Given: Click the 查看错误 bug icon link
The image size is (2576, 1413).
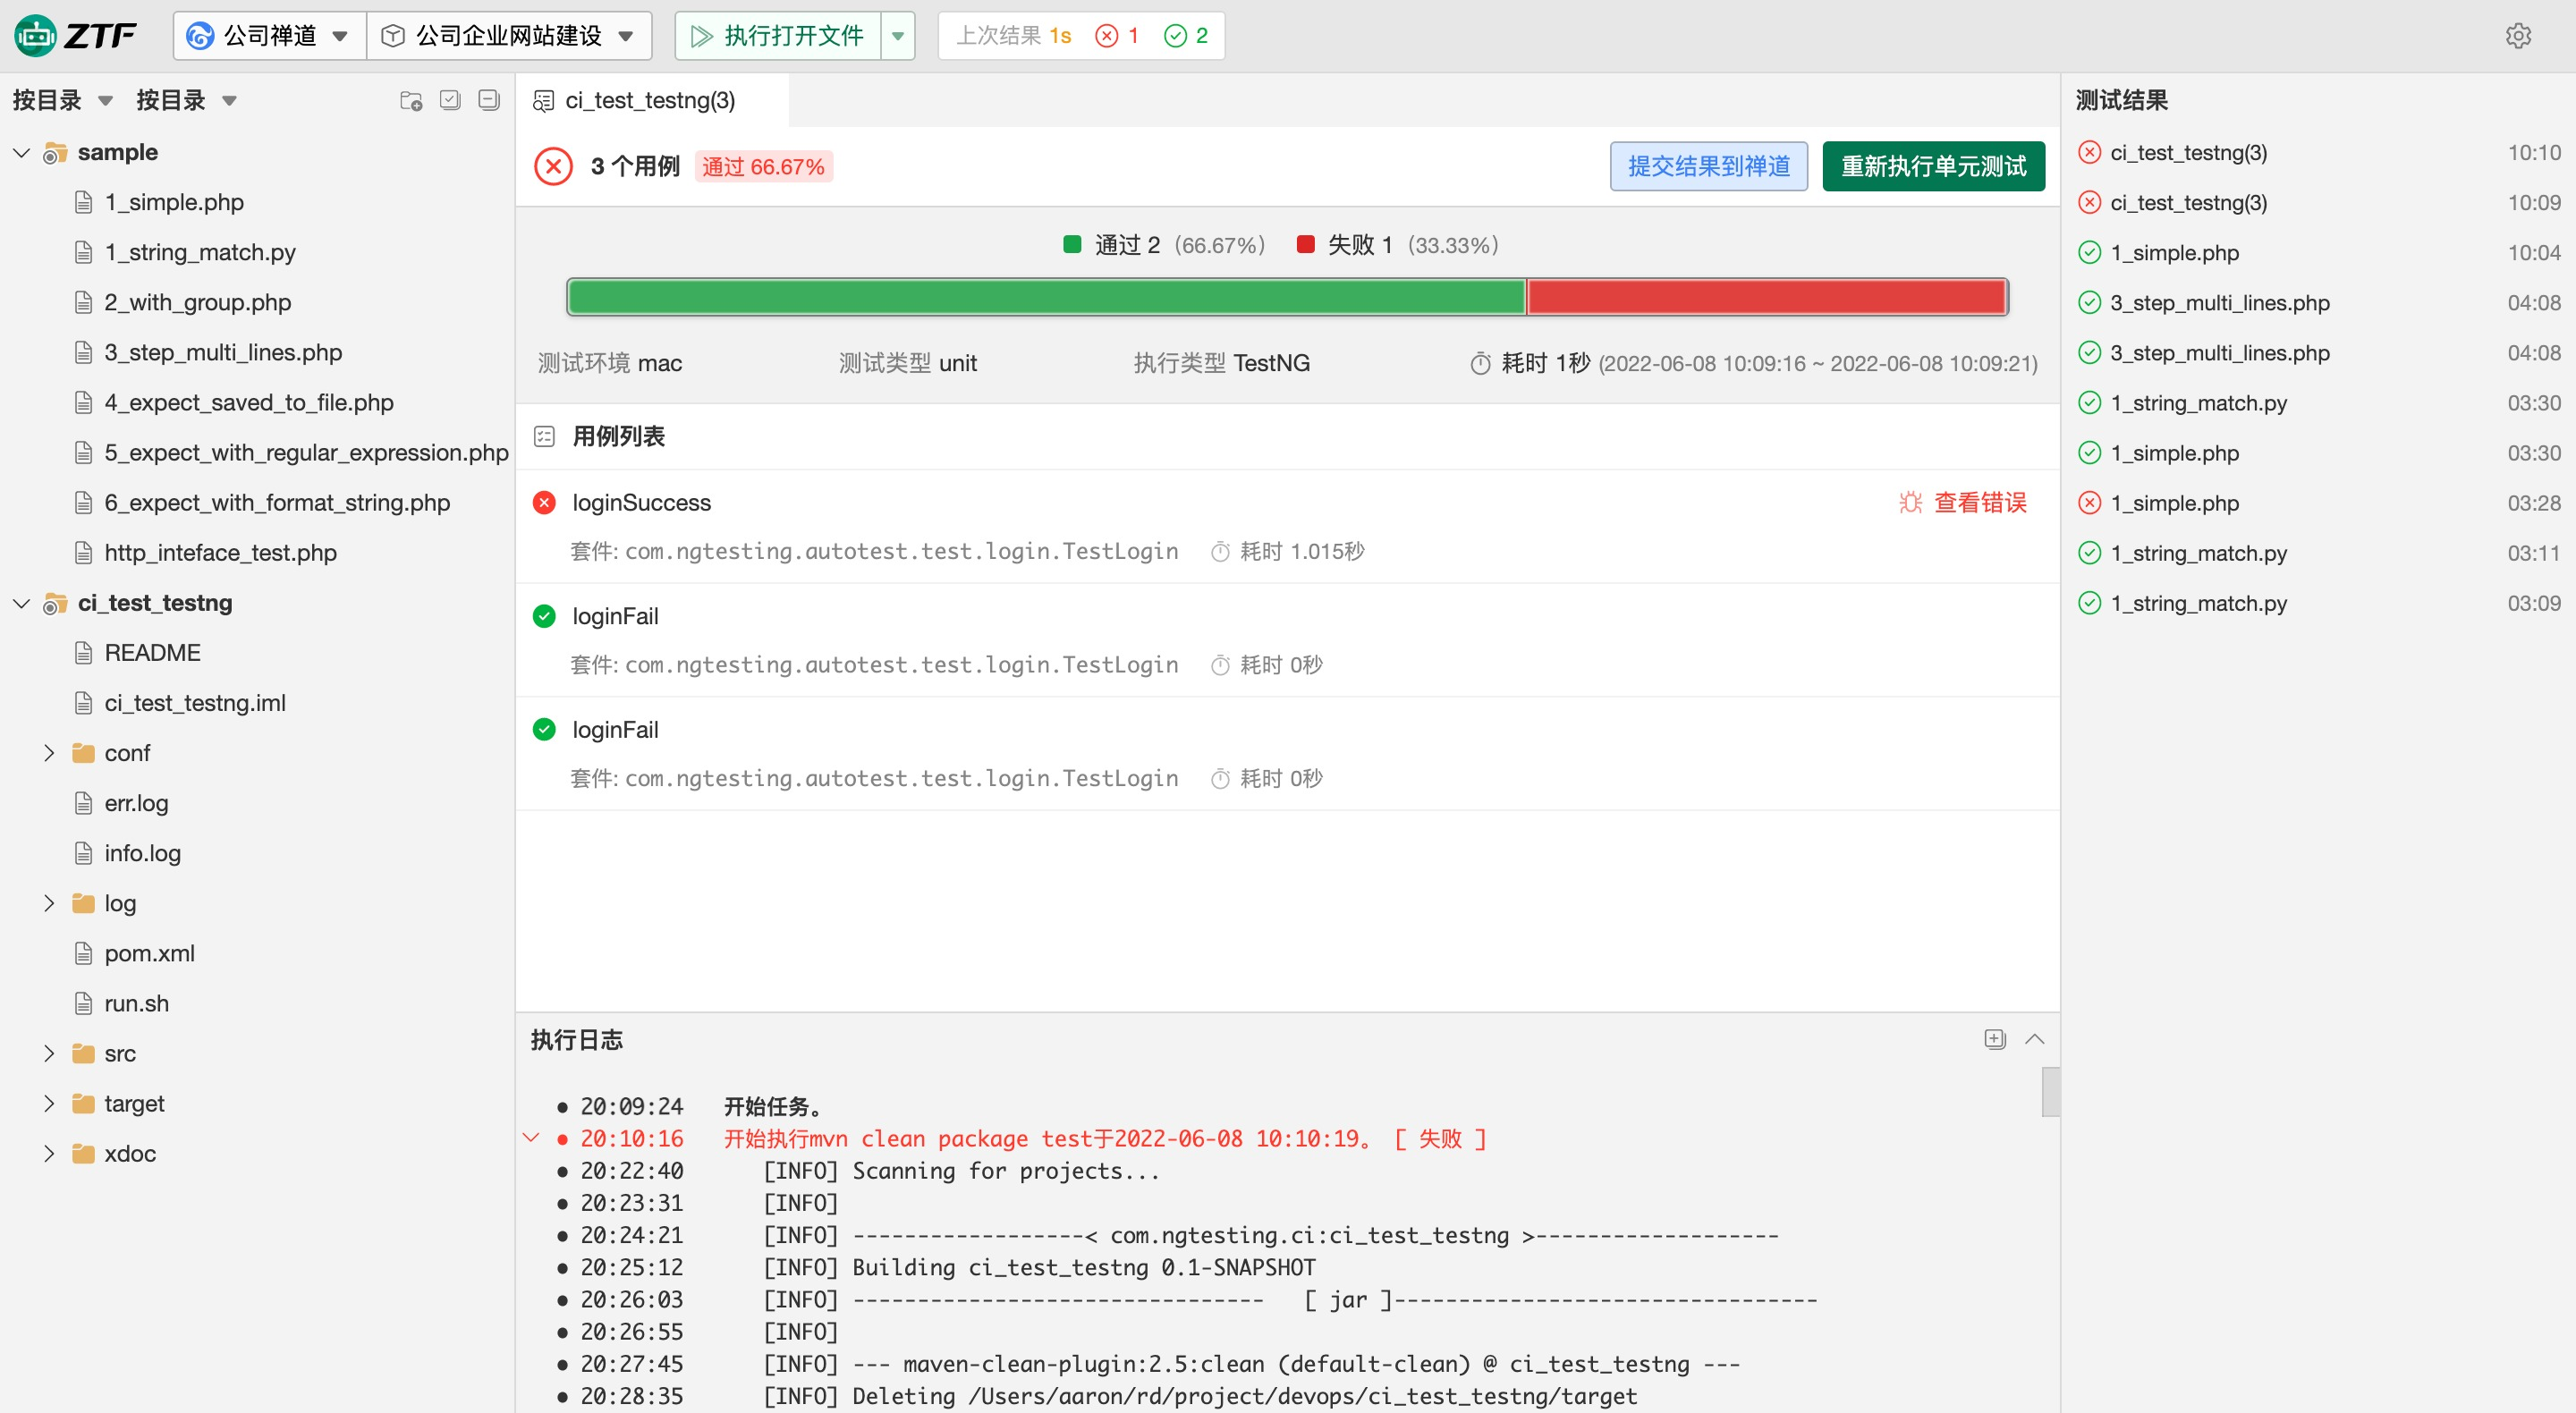Looking at the screenshot, I should [1962, 502].
